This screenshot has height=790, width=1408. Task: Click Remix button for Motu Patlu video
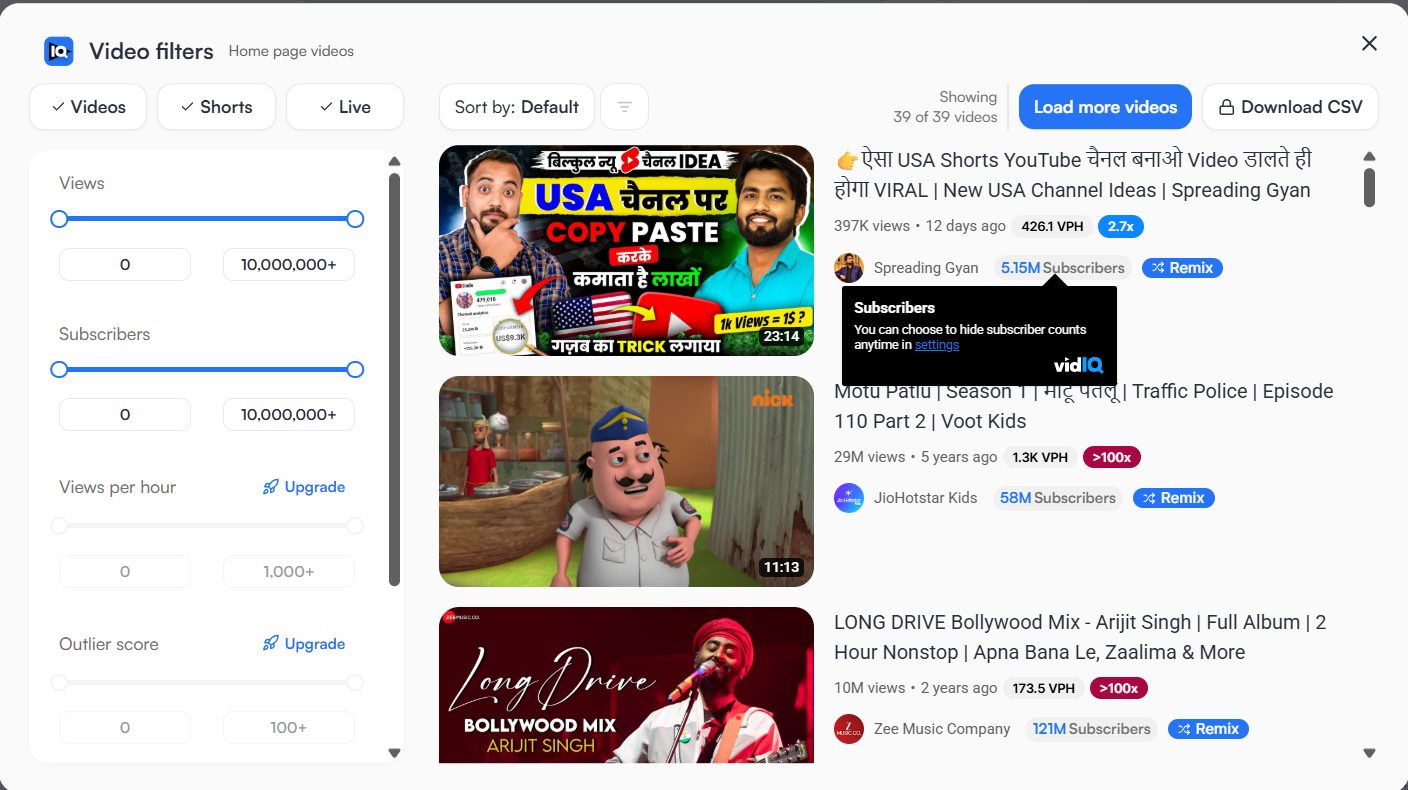pos(1174,498)
